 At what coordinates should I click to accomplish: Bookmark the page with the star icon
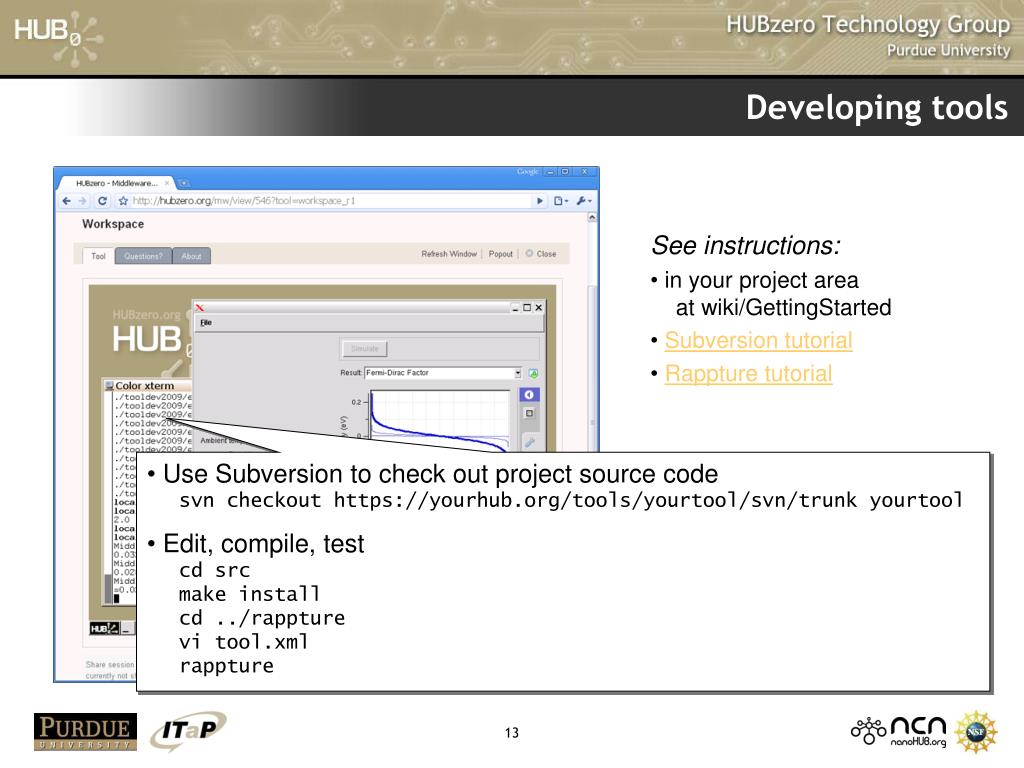pyautogui.click(x=123, y=201)
